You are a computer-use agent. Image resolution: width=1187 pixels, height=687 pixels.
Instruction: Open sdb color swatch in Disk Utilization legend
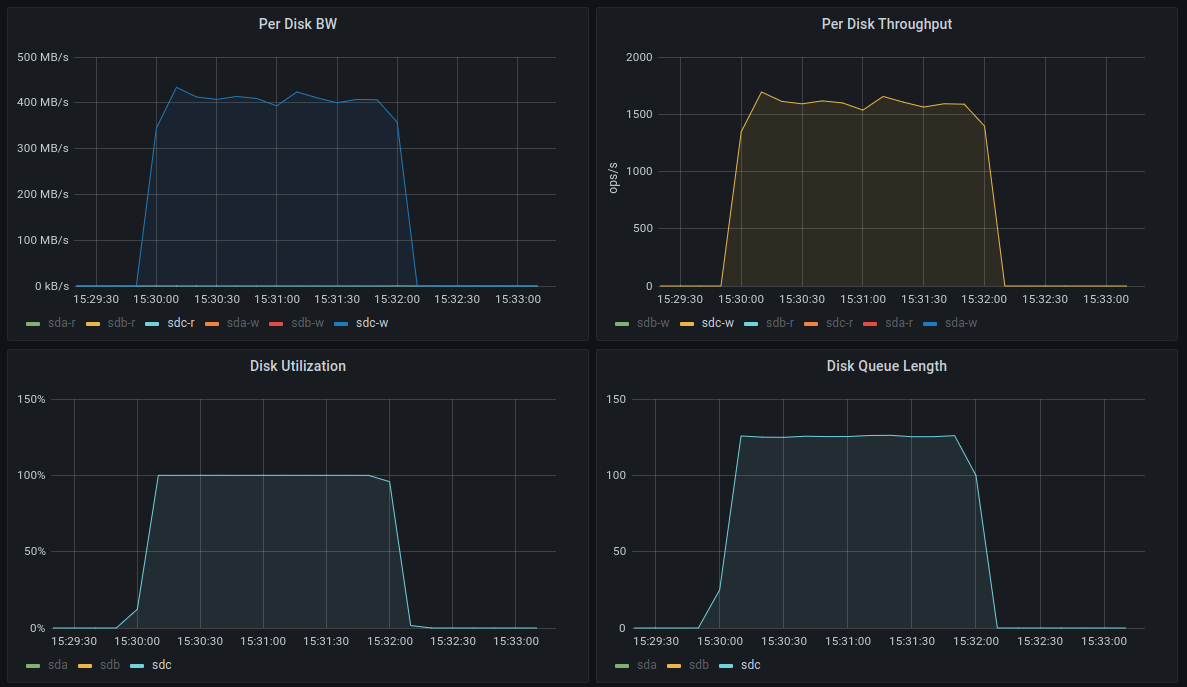pos(84,665)
